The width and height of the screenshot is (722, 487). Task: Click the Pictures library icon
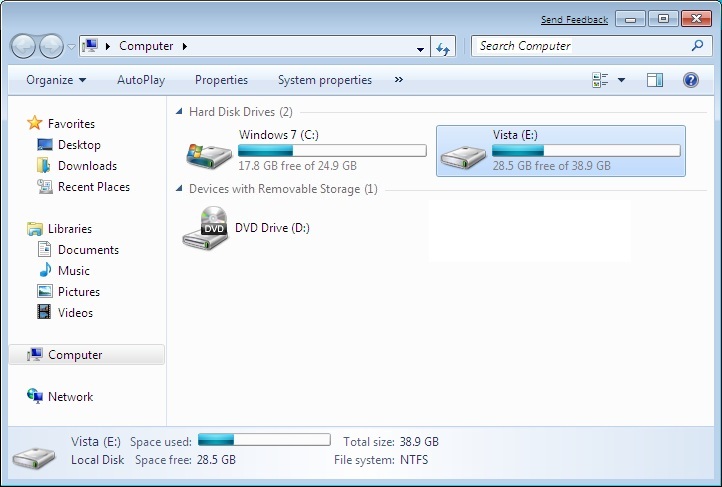45,291
